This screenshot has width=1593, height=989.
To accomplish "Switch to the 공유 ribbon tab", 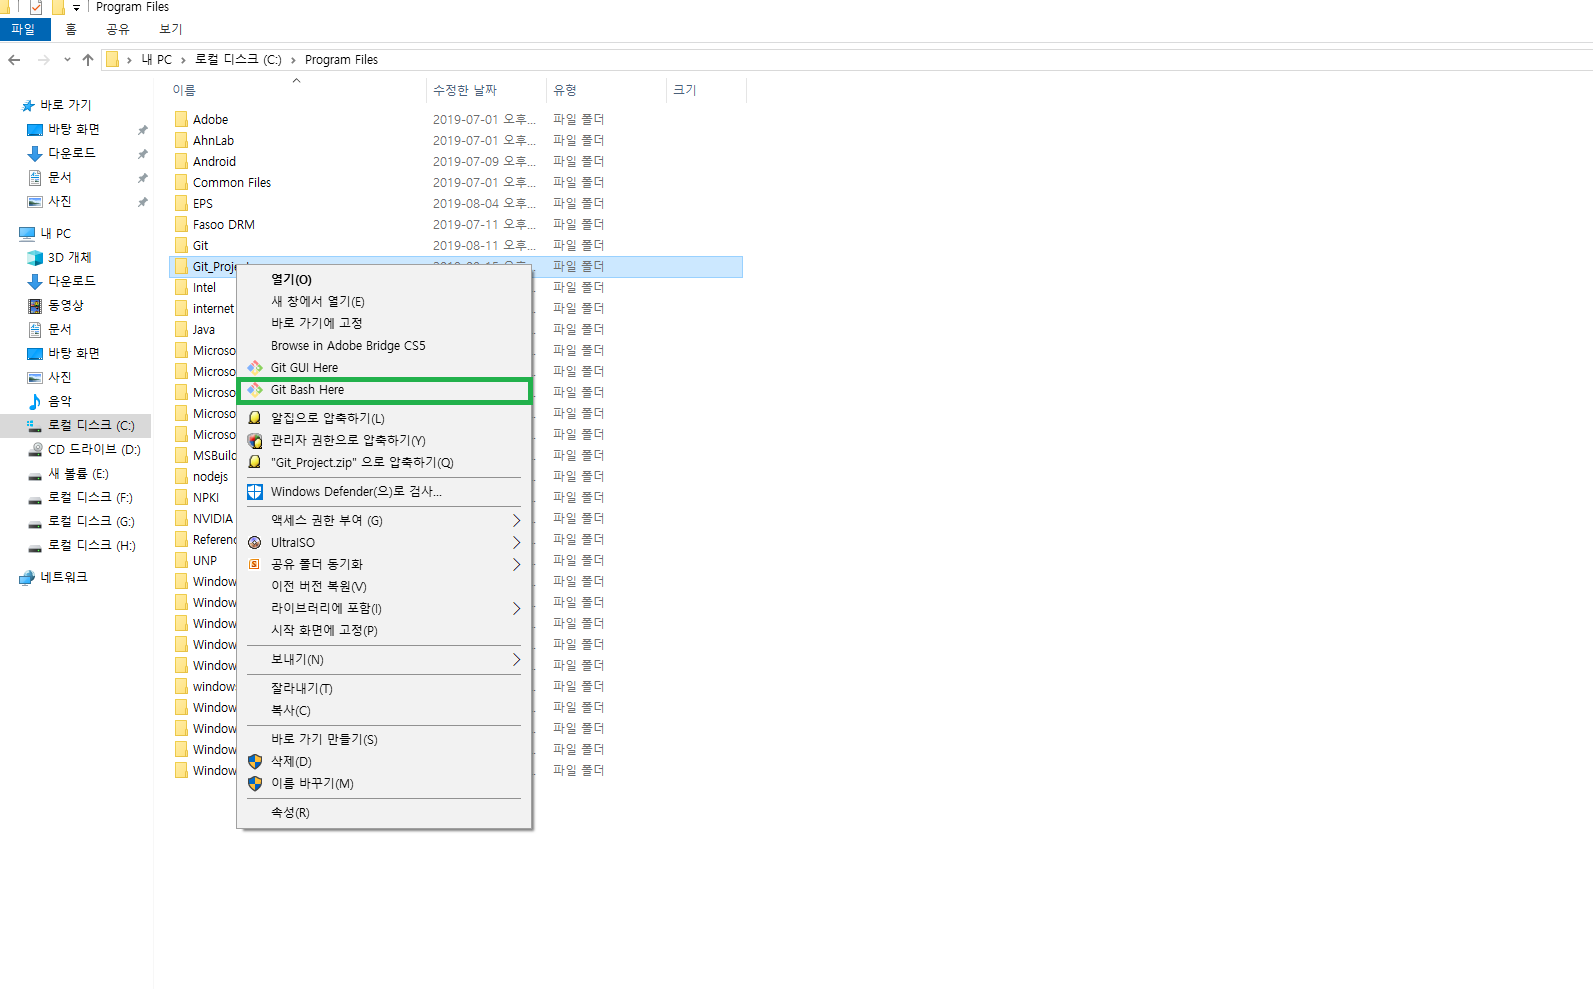I will coord(118,30).
